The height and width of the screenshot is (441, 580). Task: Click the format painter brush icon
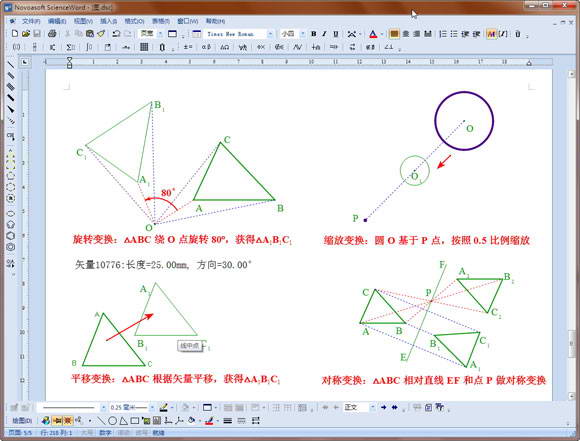point(101,34)
